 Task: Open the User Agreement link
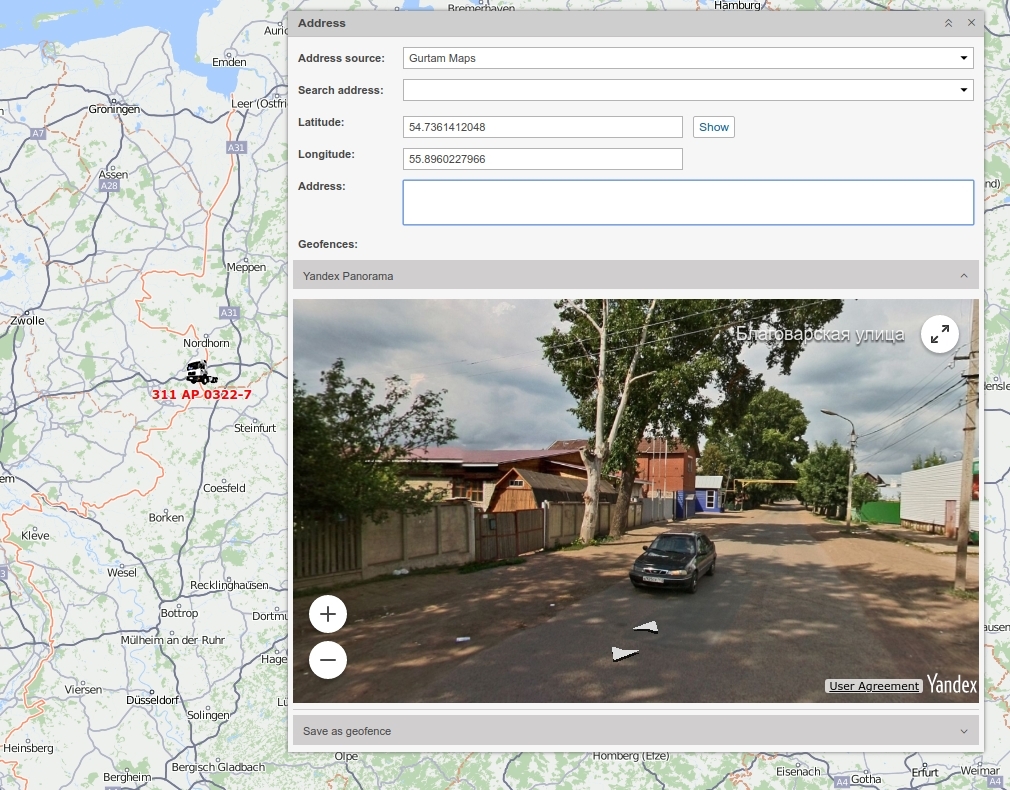pyautogui.click(x=873, y=686)
